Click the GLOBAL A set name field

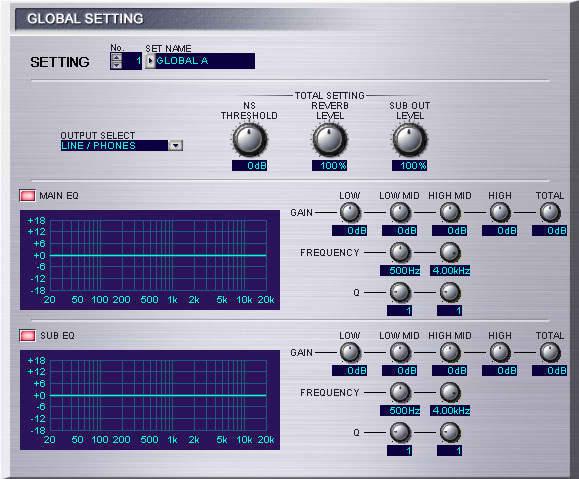coord(205,61)
